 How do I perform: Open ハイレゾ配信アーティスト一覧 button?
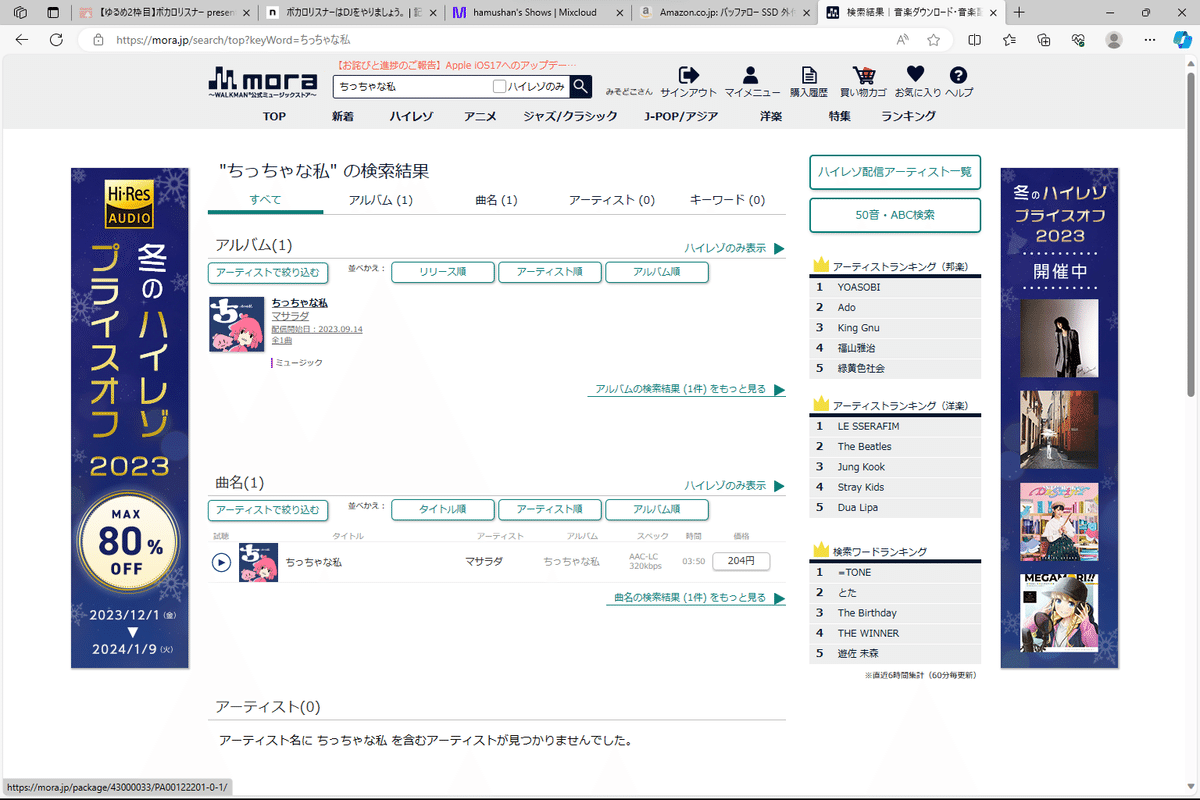[895, 172]
